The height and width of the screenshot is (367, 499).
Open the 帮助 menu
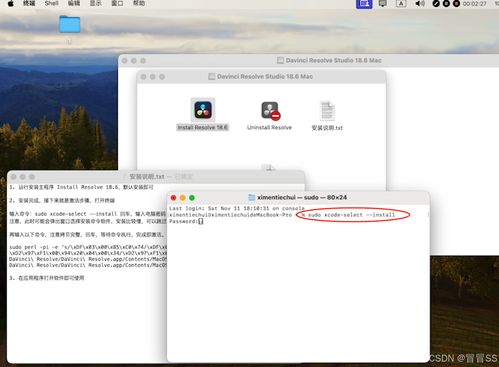(139, 3)
